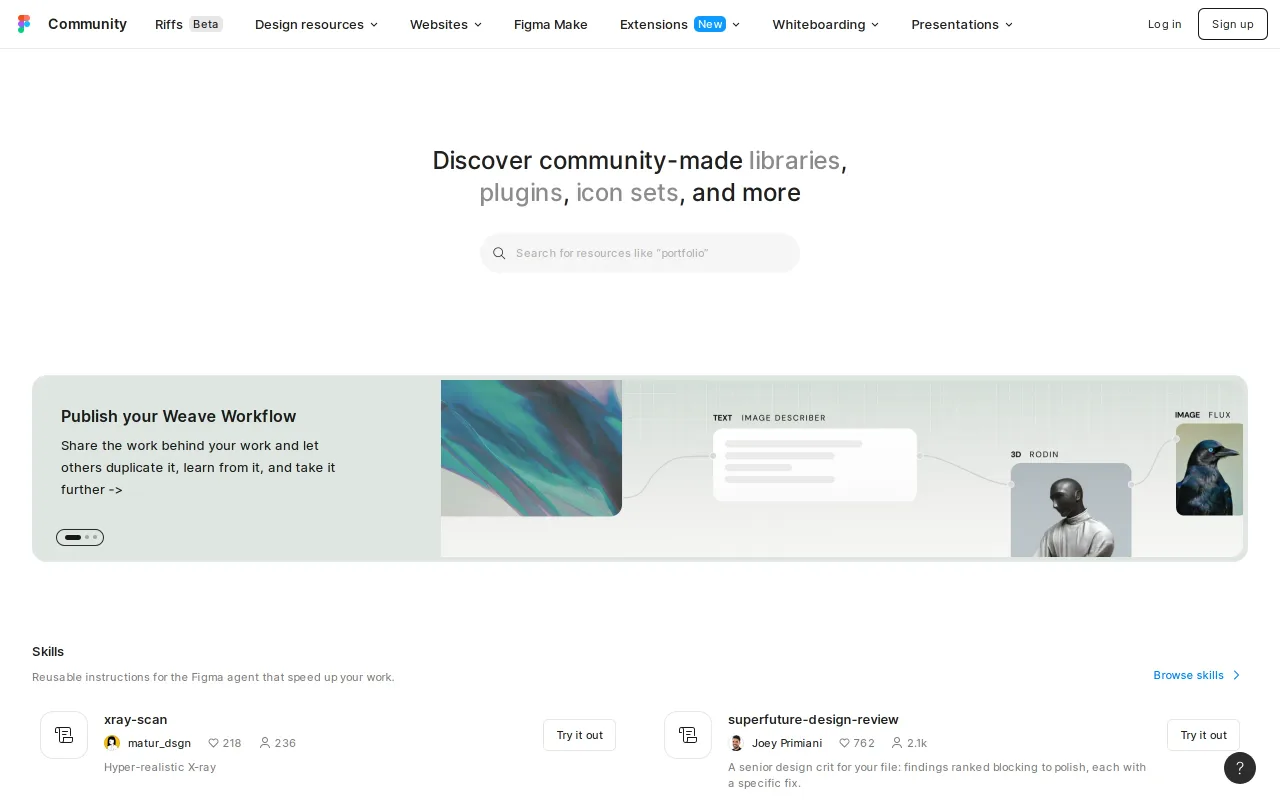1280x800 pixels.
Task: Click the abstract teal artwork thumbnail
Action: click(531, 448)
